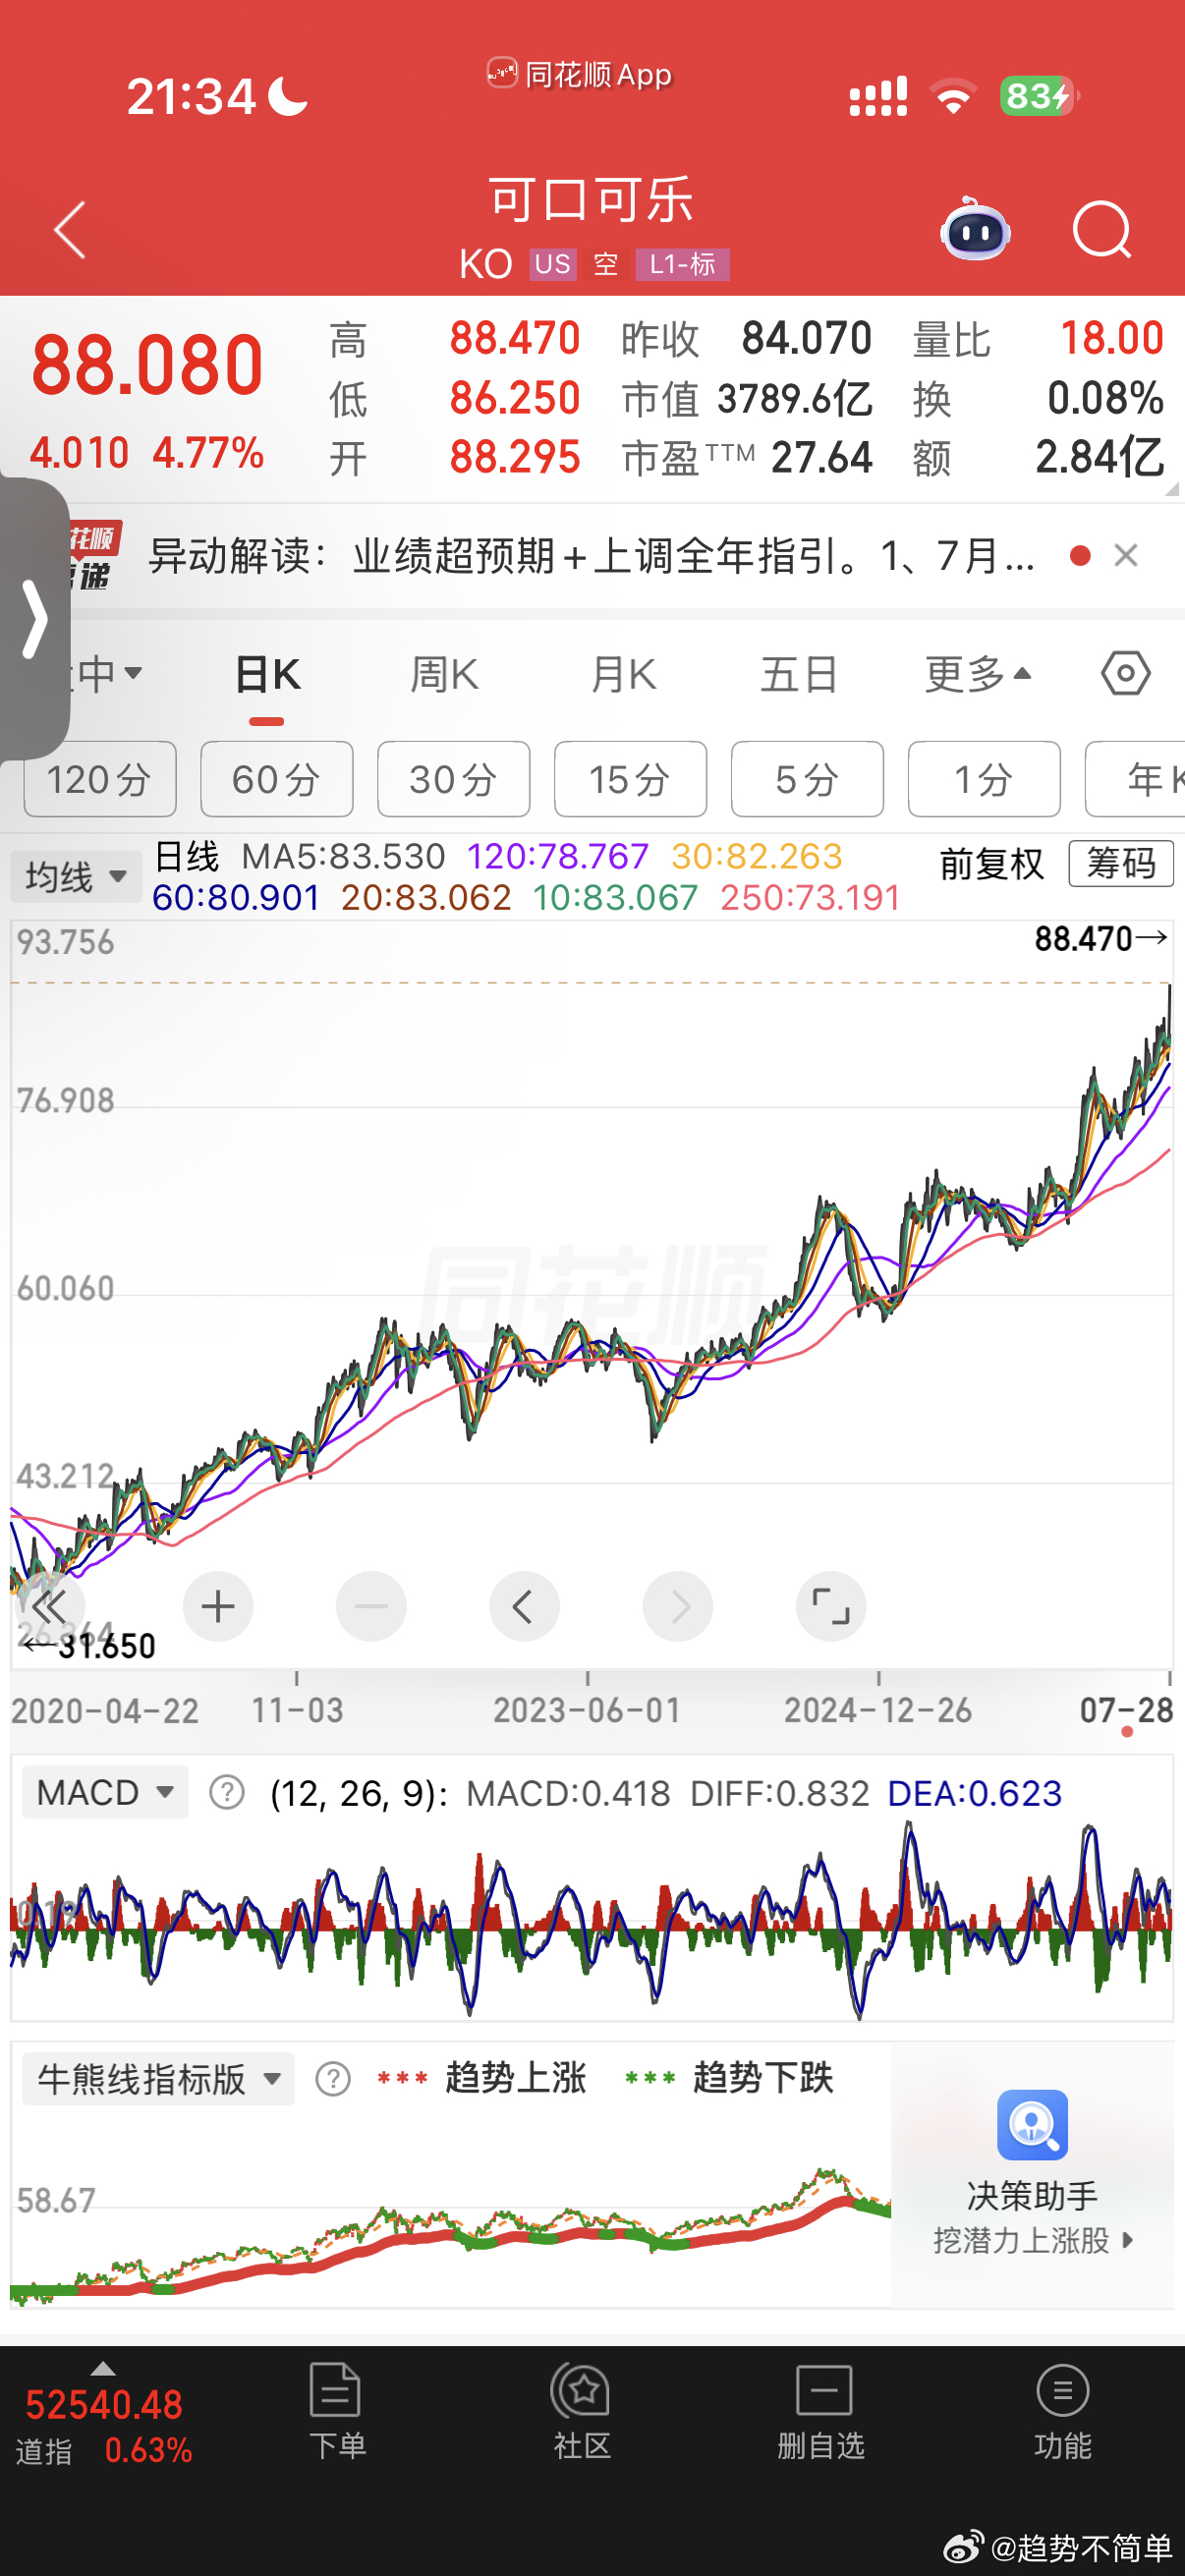
Task: Dismiss the 异动解读 news banner
Action: pyautogui.click(x=1126, y=556)
